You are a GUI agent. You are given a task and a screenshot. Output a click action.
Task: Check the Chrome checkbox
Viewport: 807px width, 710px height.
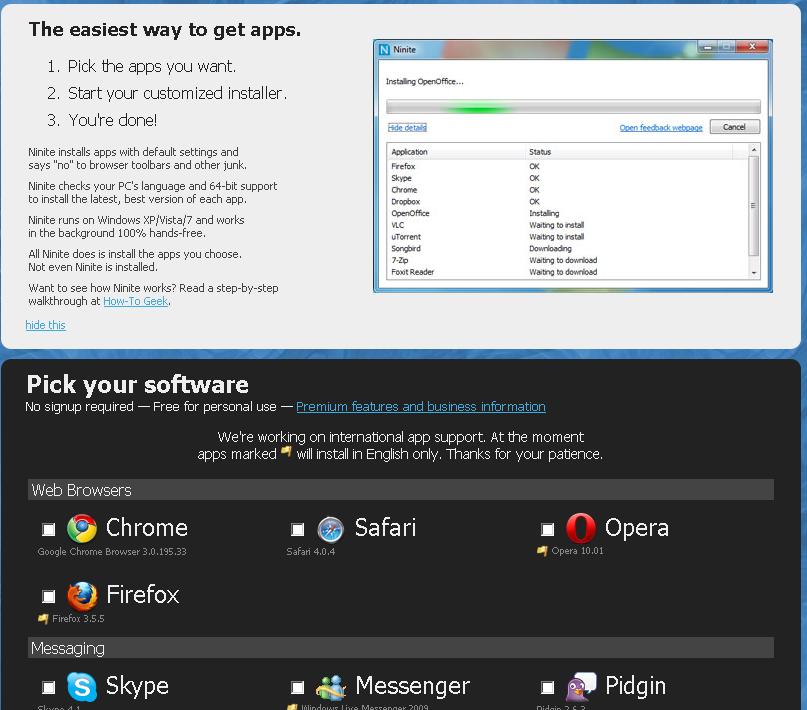click(x=49, y=529)
